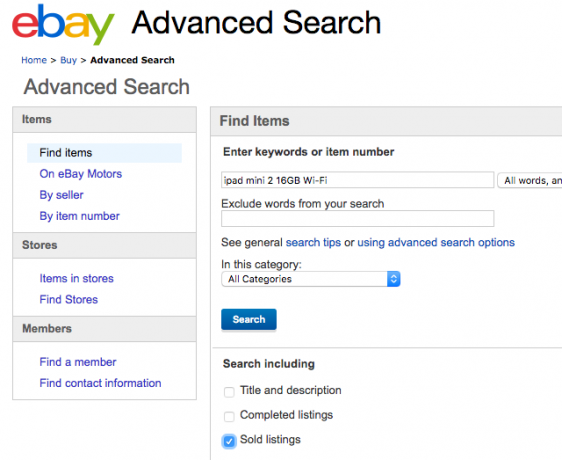This screenshot has height=460, width=562.
Task: Open On eBay Motors search
Action: click(81, 174)
